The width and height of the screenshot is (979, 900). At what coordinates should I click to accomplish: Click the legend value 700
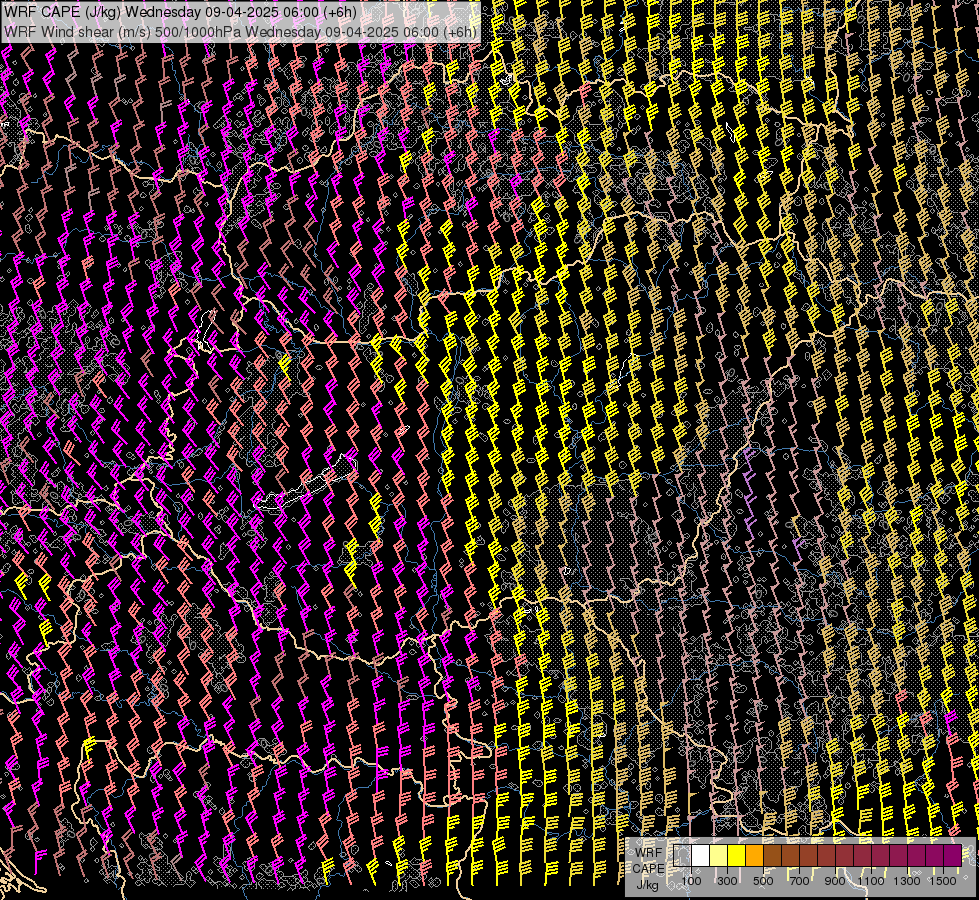click(799, 881)
